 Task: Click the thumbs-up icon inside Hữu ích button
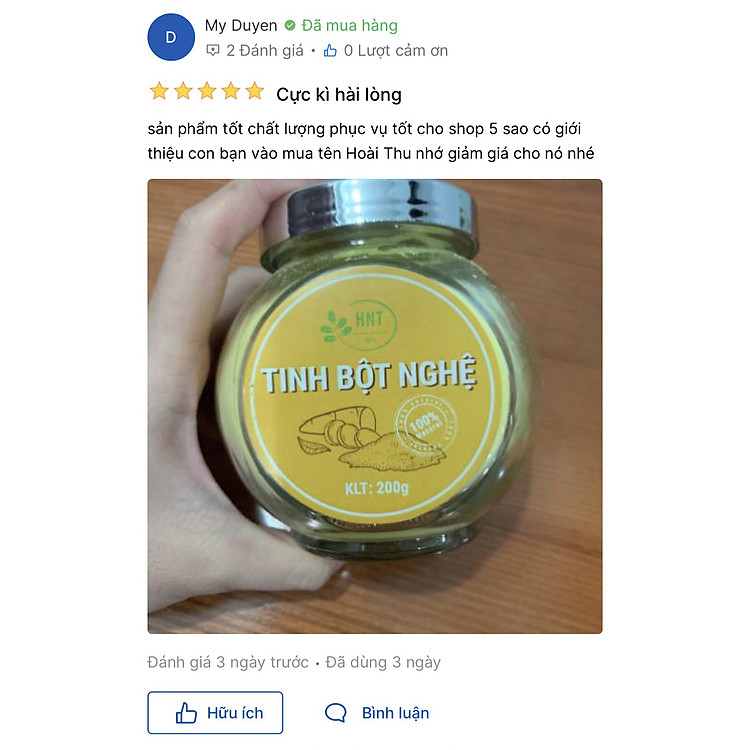pos(186,713)
